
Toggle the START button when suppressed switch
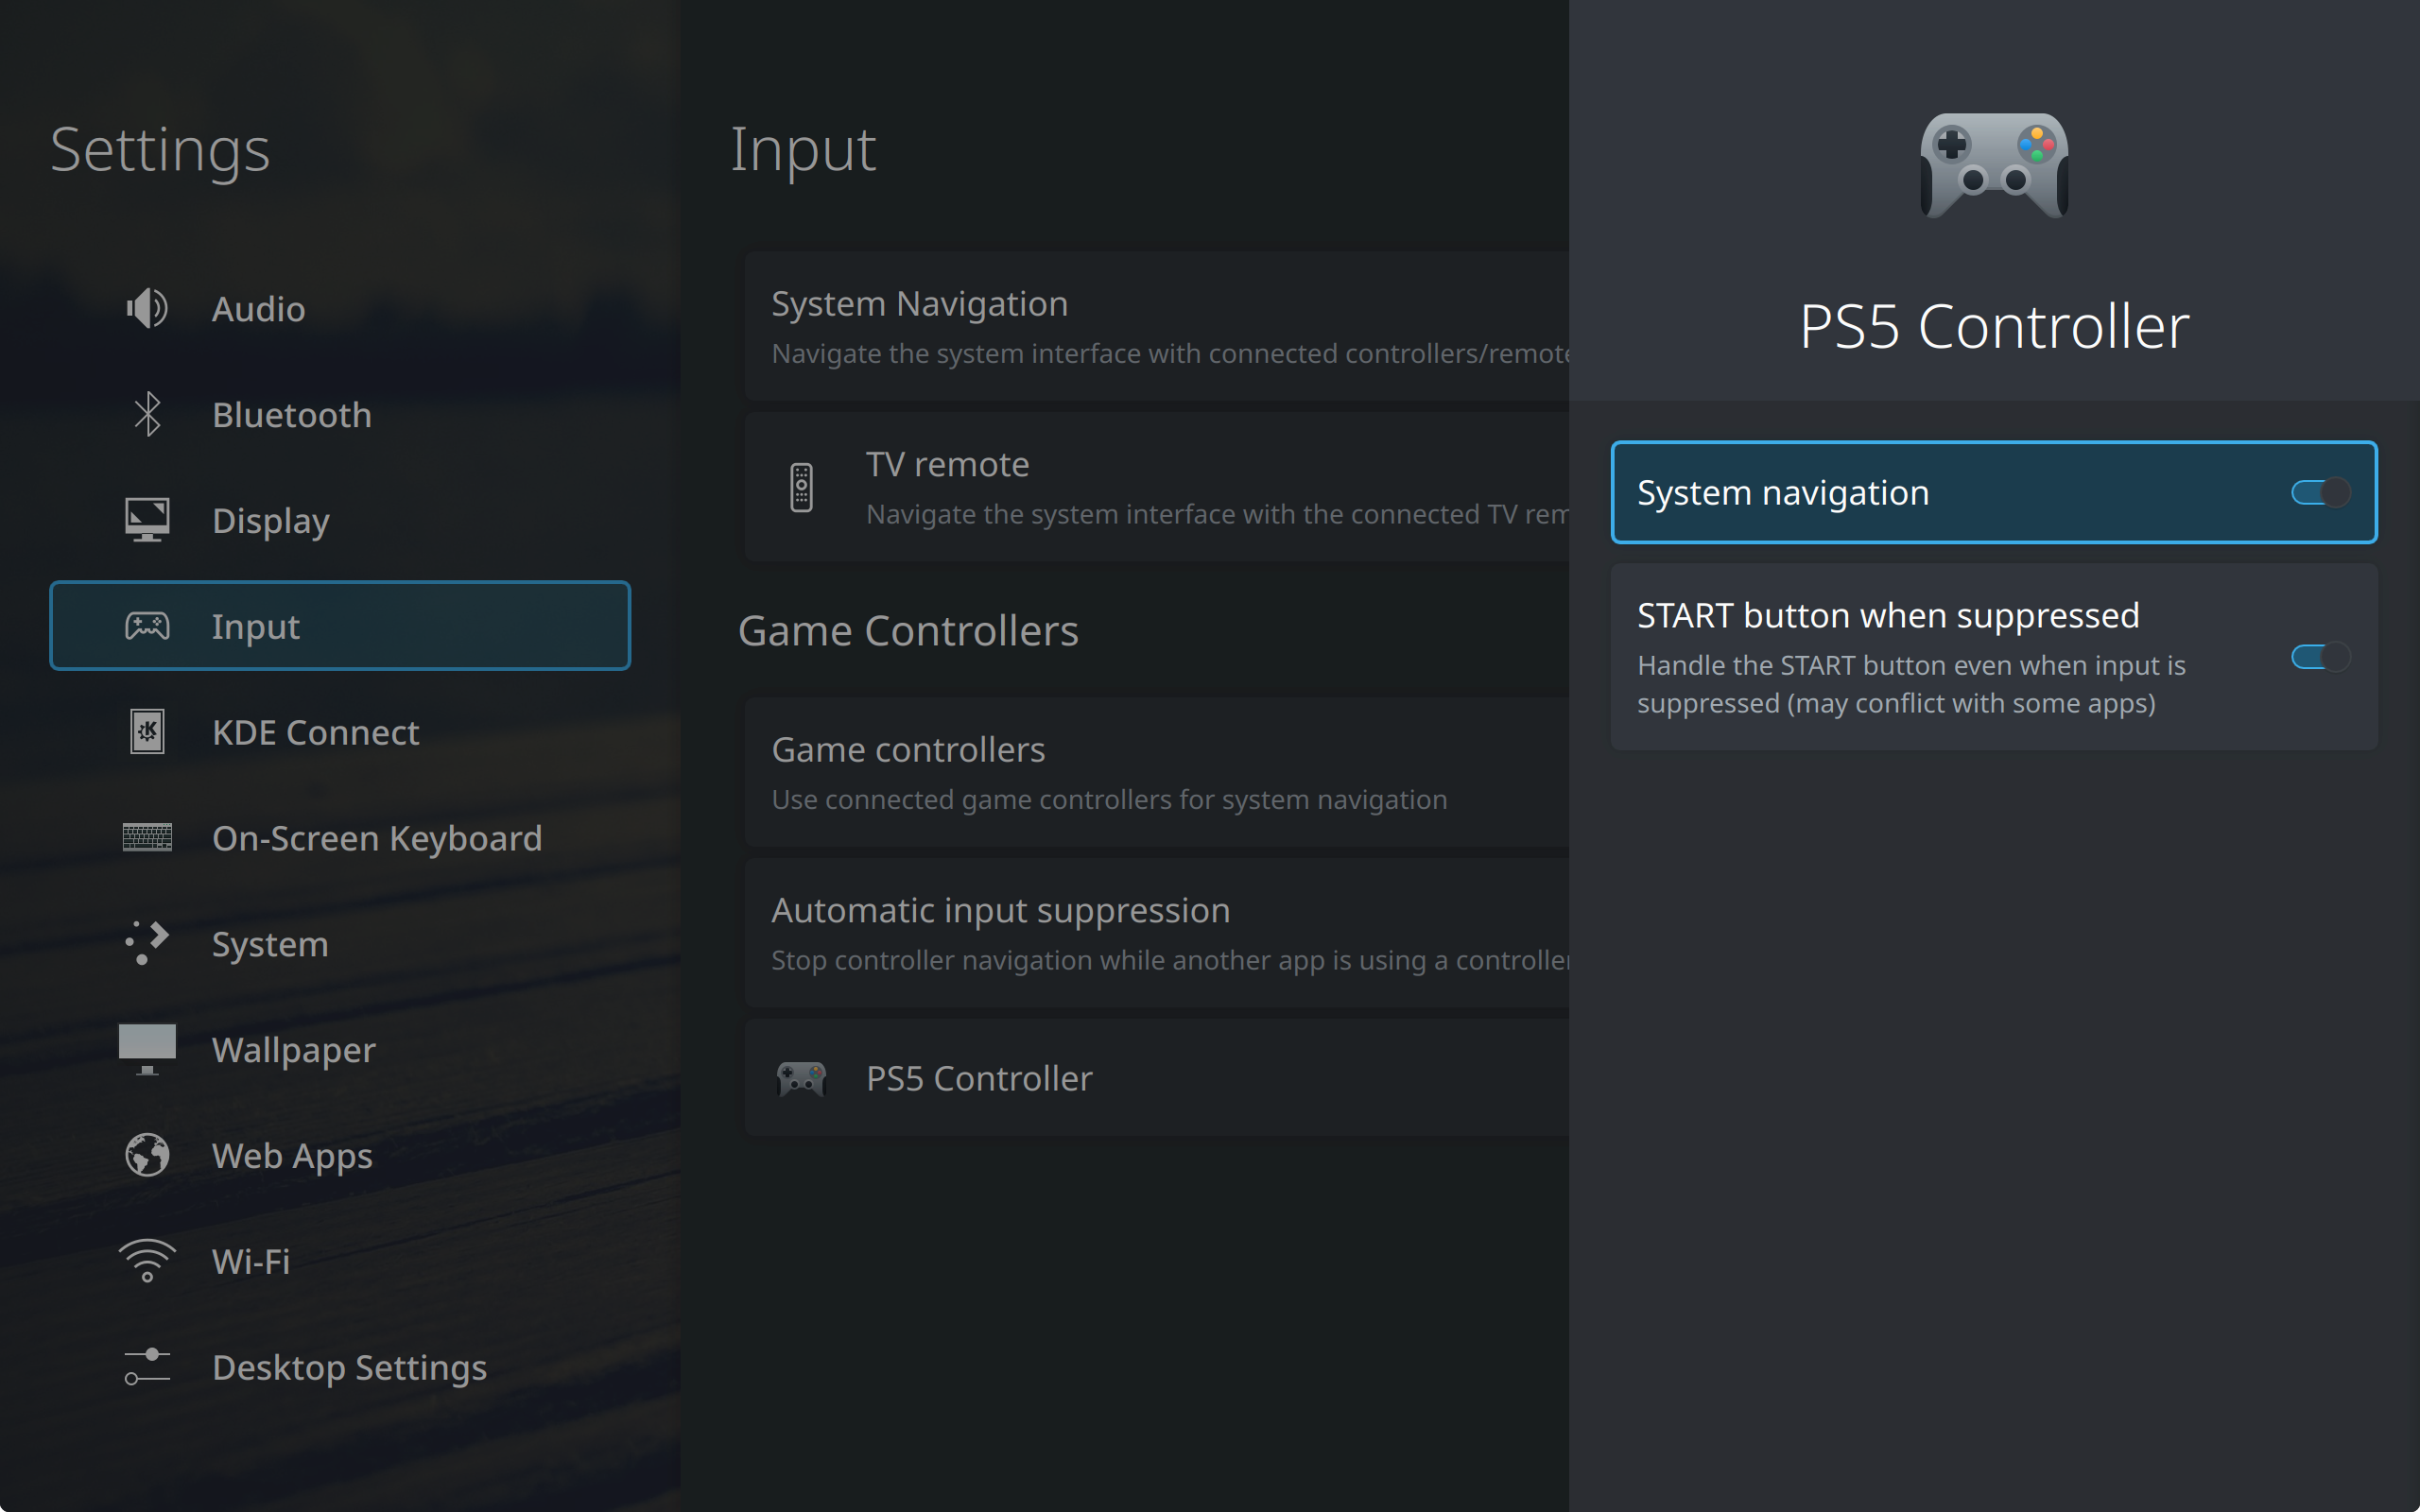click(2320, 657)
